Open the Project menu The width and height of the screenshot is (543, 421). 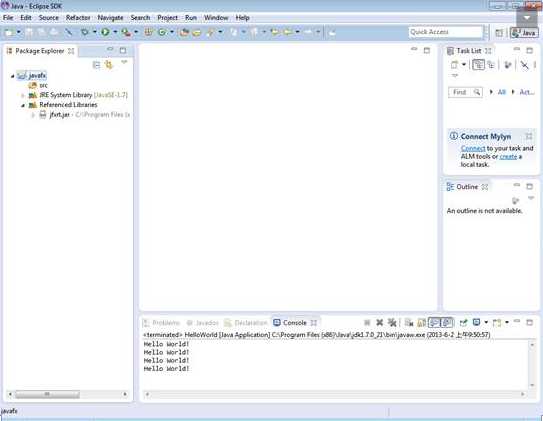167,18
